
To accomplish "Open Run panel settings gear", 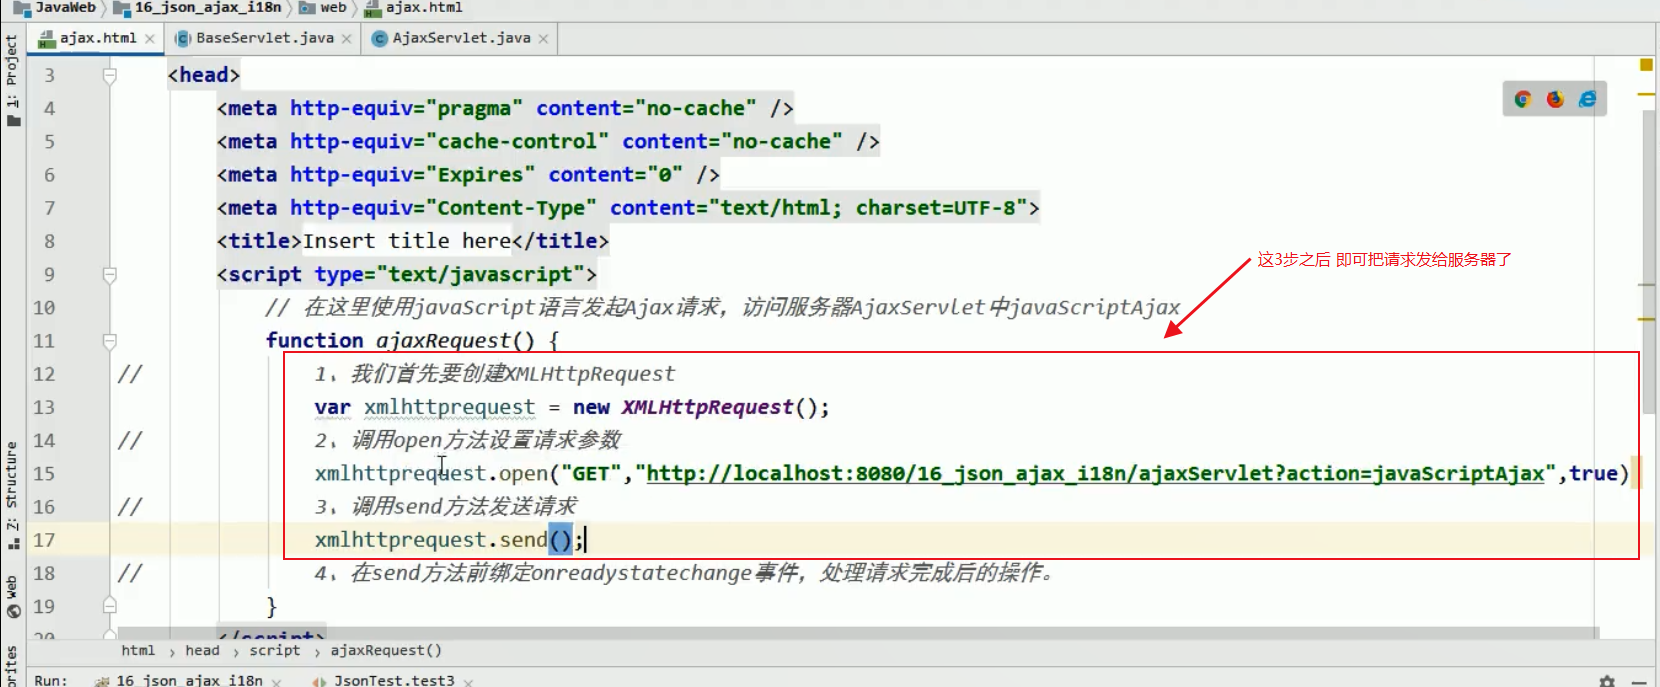I will coord(1607,681).
